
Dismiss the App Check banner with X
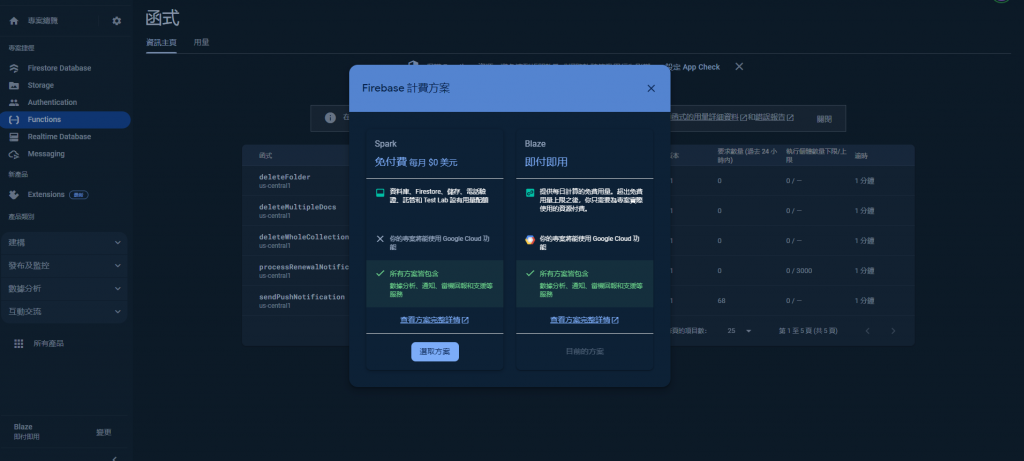point(739,67)
